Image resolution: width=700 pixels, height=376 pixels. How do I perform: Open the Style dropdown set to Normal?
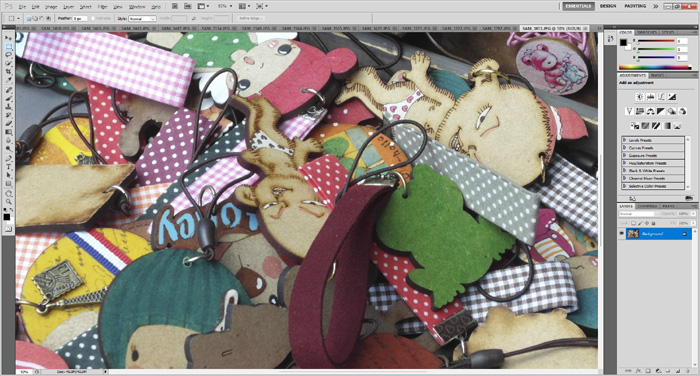(x=142, y=18)
